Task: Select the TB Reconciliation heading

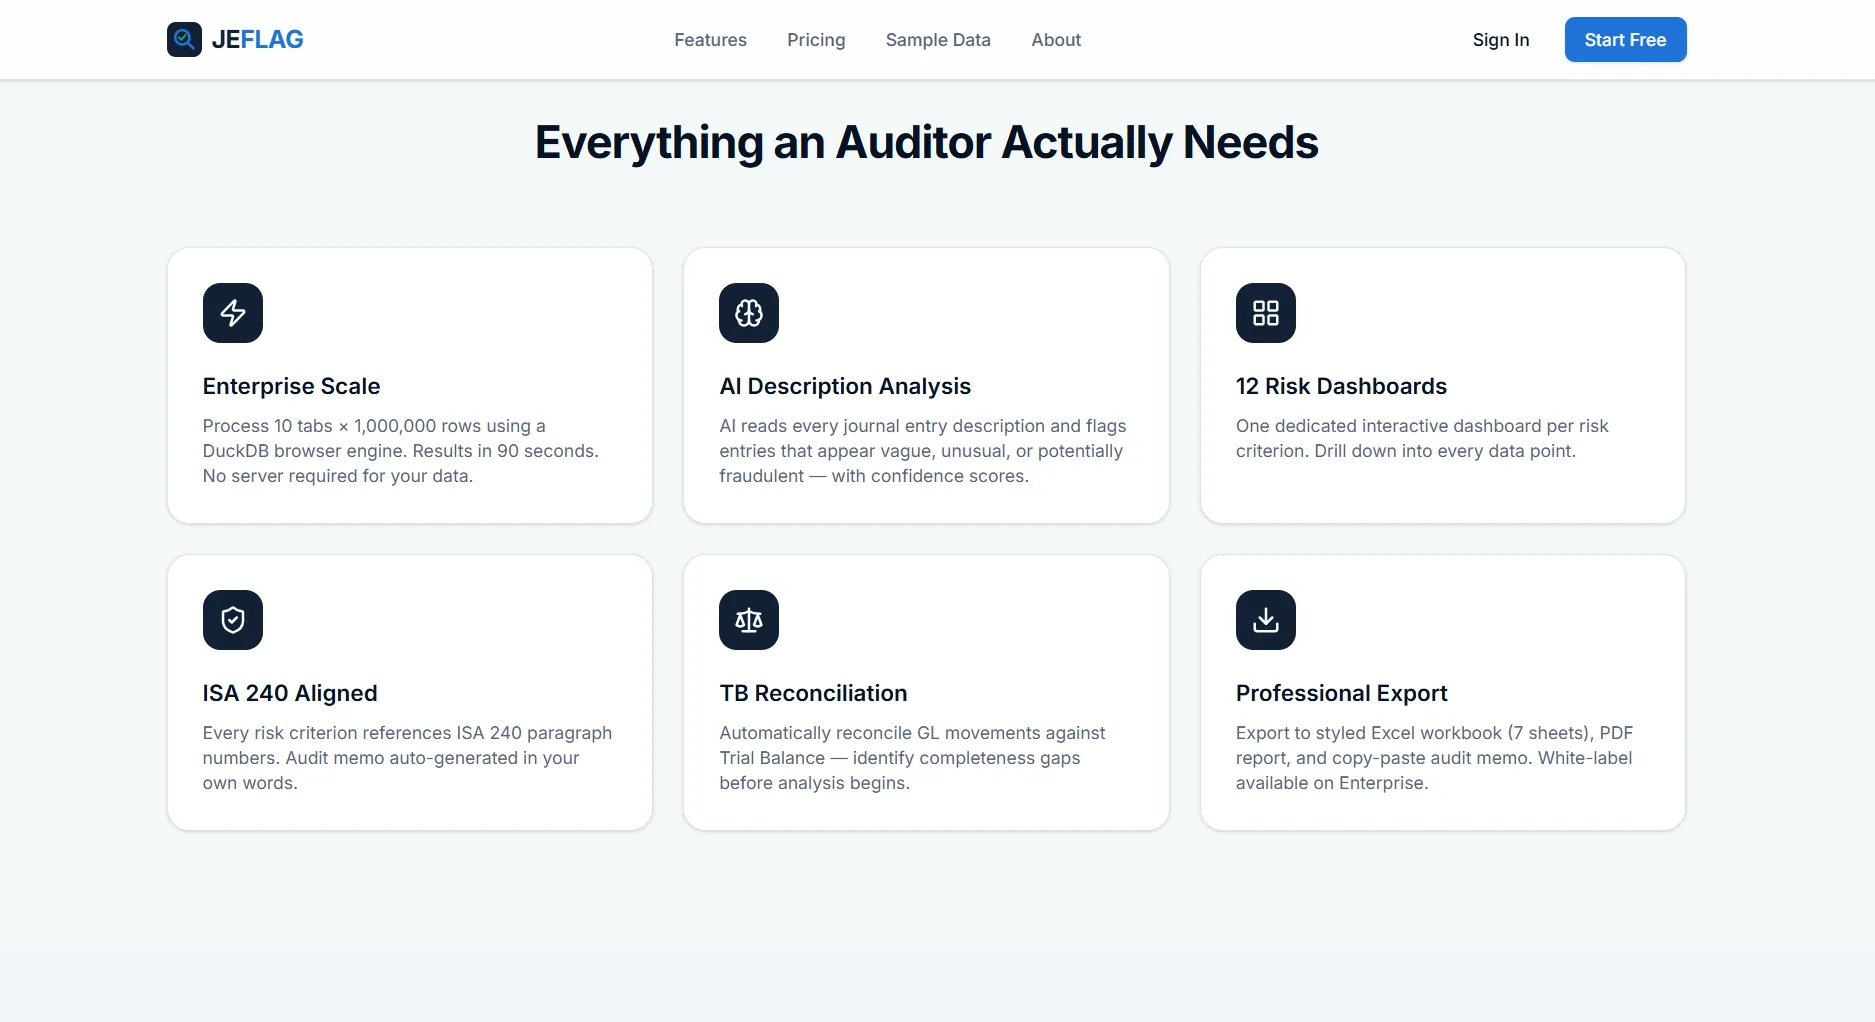Action: point(813,693)
